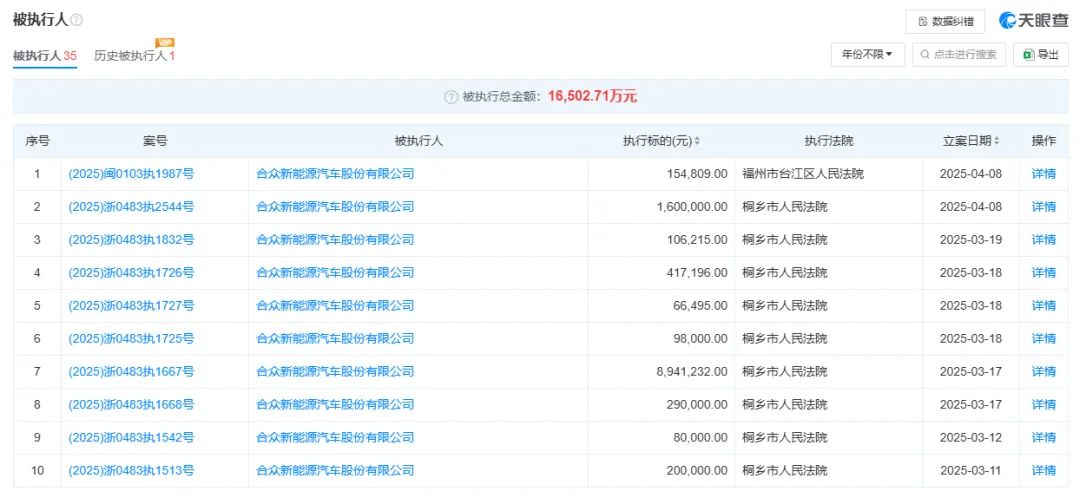
Task: View 详情 for case 浙0483执1668号
Action: pyautogui.click(x=1043, y=405)
